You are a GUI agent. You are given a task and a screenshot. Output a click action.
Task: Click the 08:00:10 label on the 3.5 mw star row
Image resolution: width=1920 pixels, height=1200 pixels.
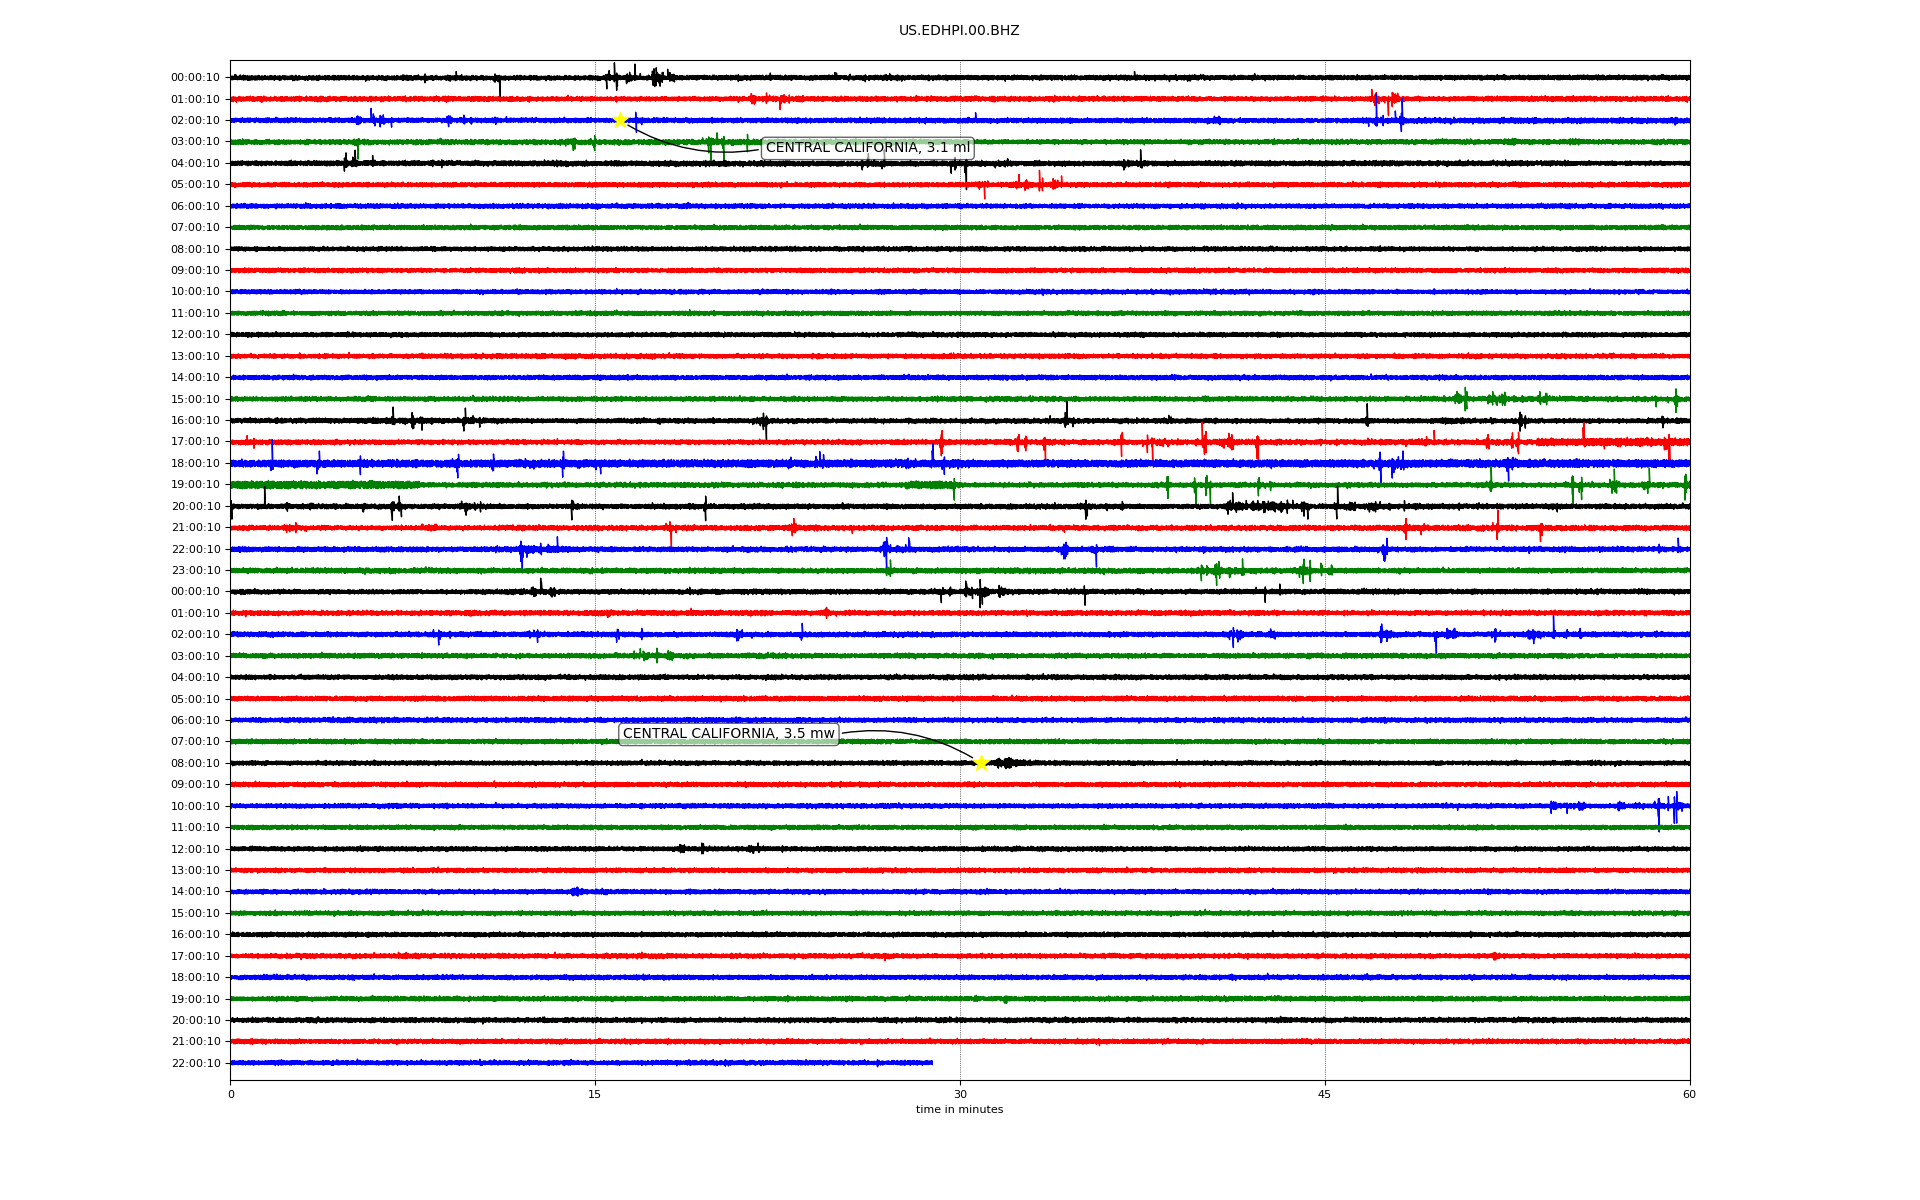coord(195,764)
